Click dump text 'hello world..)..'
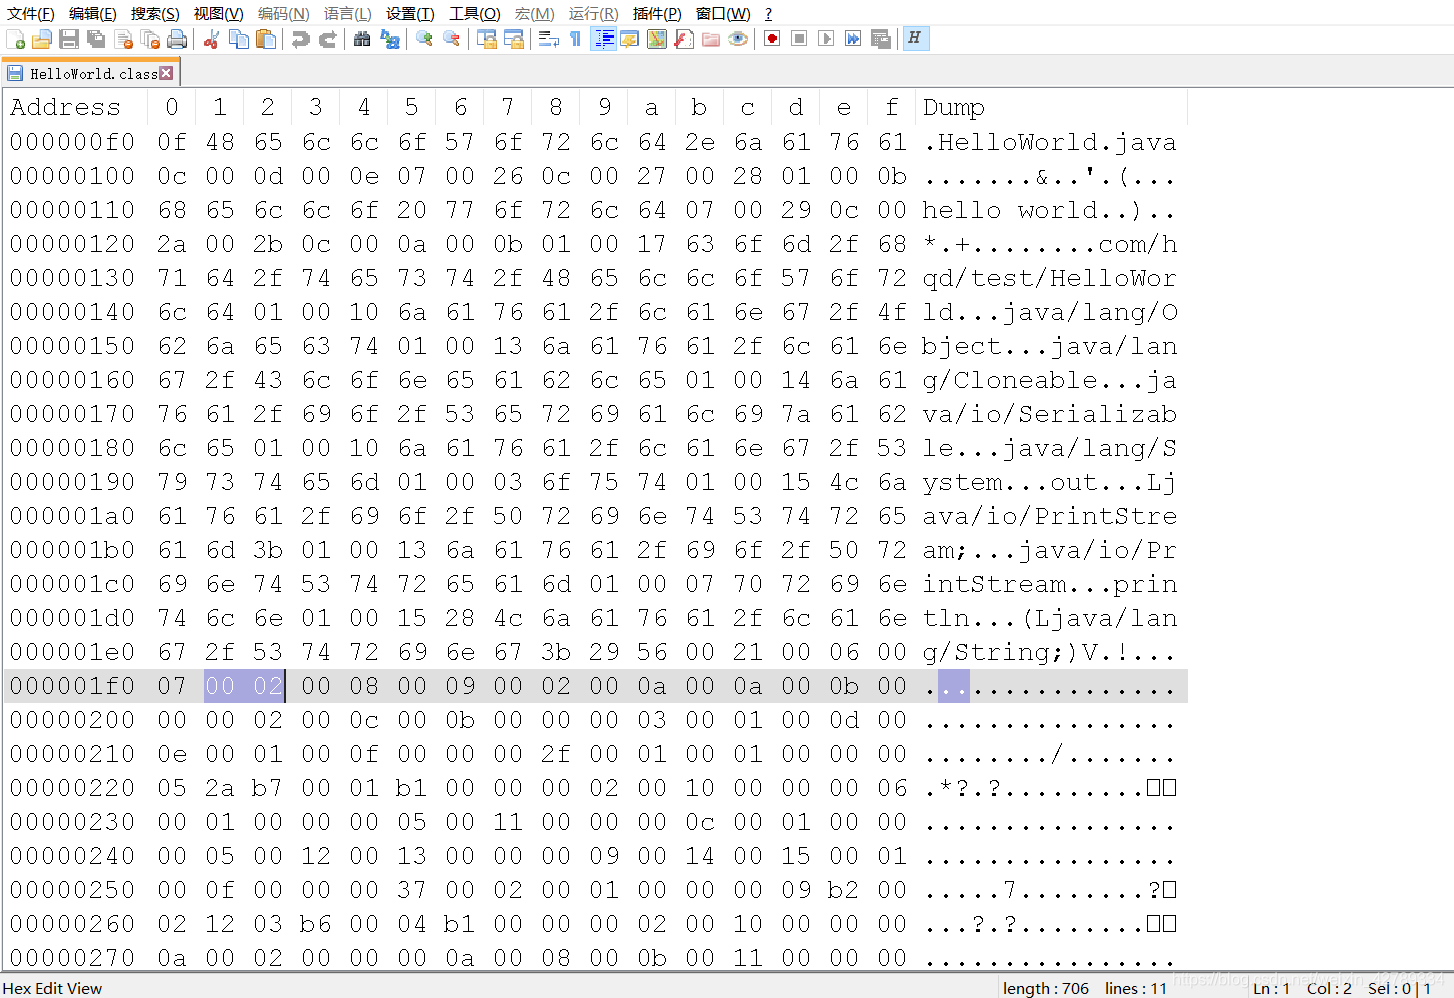 coord(1050,210)
